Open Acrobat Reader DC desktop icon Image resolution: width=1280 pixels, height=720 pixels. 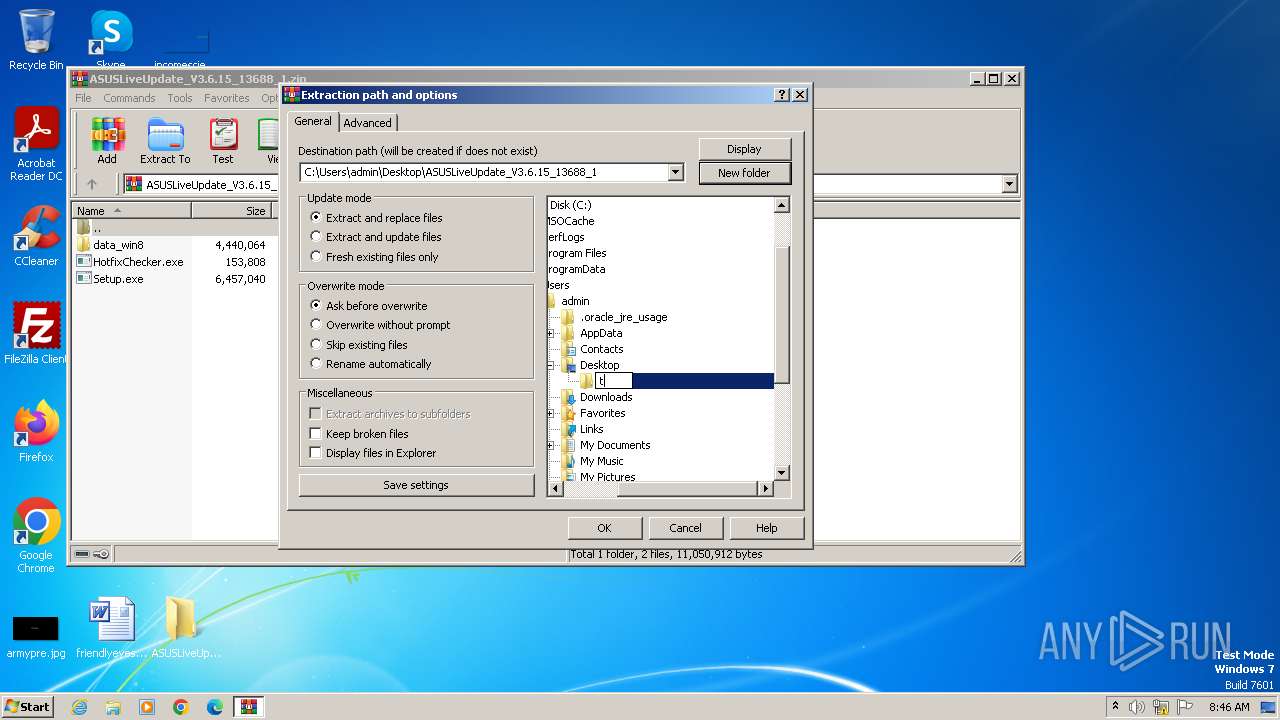pyautogui.click(x=36, y=145)
